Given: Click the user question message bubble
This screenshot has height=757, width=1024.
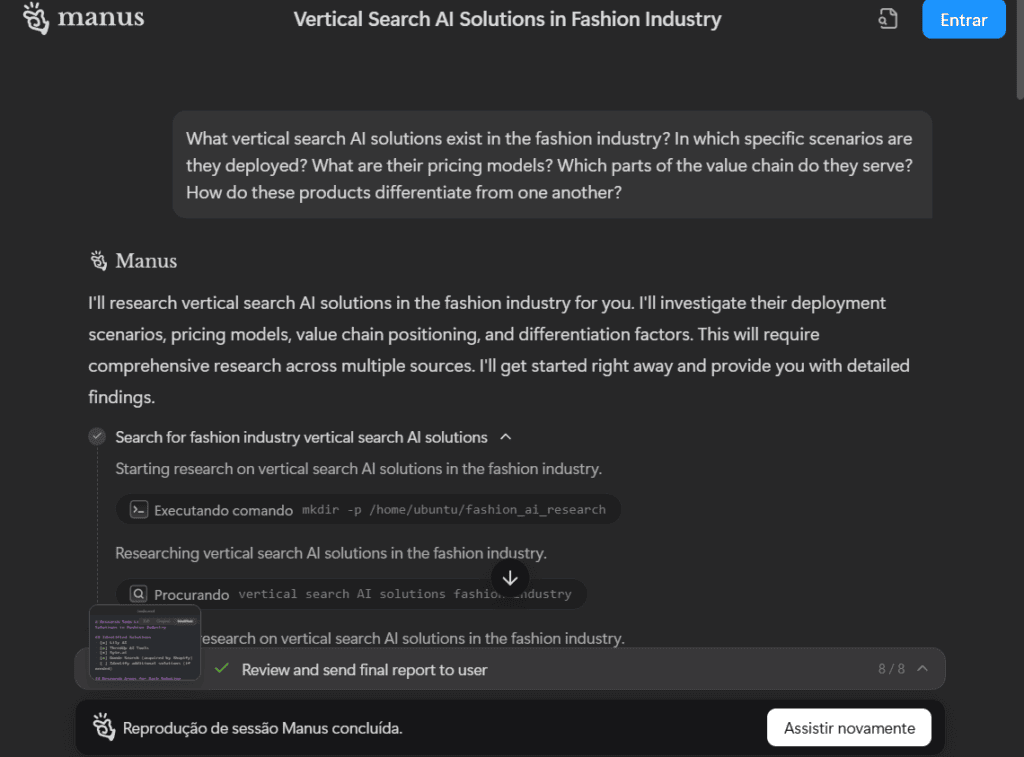Looking at the screenshot, I should (x=552, y=165).
